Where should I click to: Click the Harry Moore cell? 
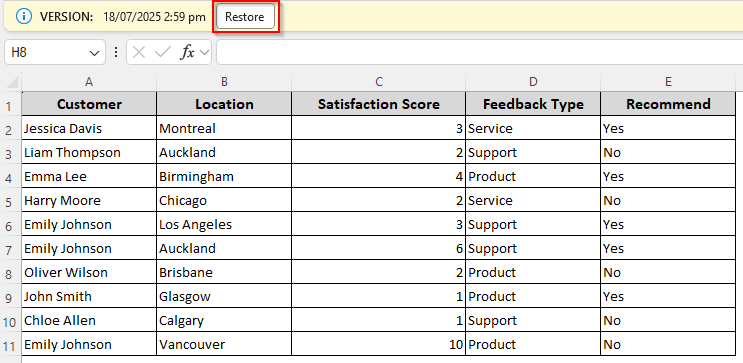pyautogui.click(x=89, y=200)
